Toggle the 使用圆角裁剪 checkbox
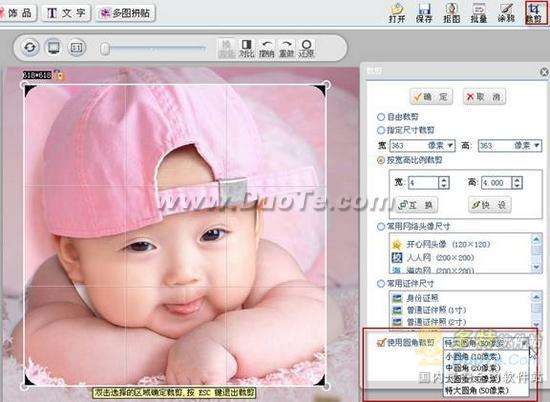The image size is (550, 402). coord(381,342)
